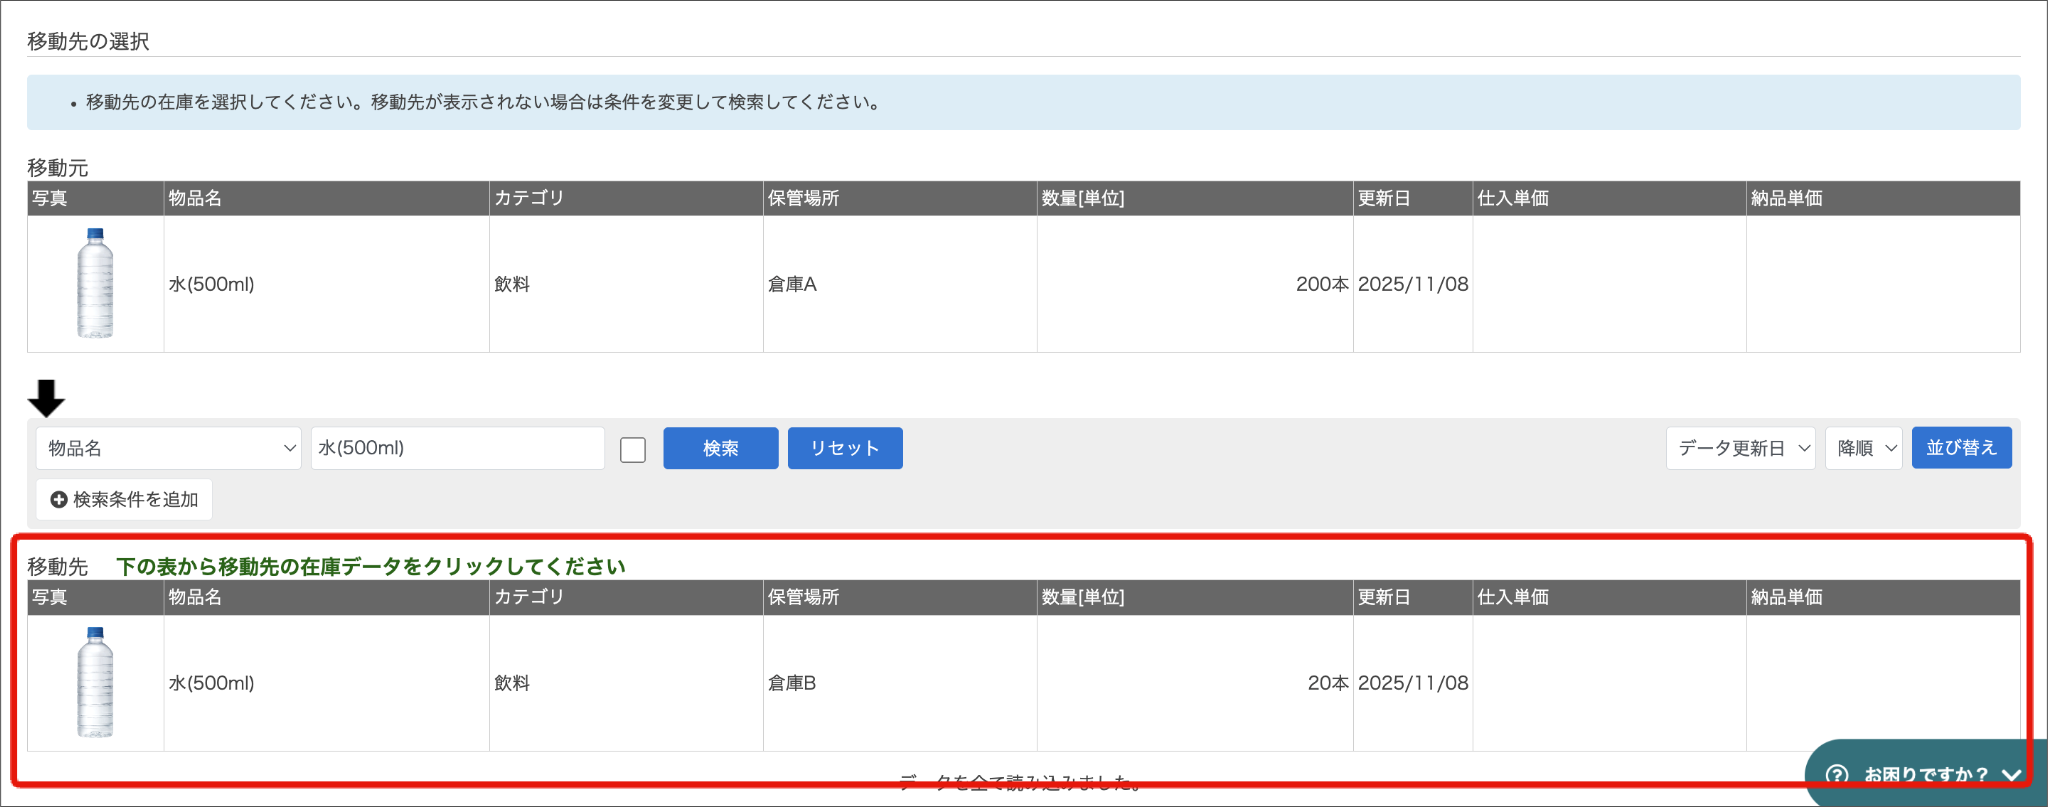Click the 検索条件を追加 button
This screenshot has width=2048, height=807.
point(124,499)
